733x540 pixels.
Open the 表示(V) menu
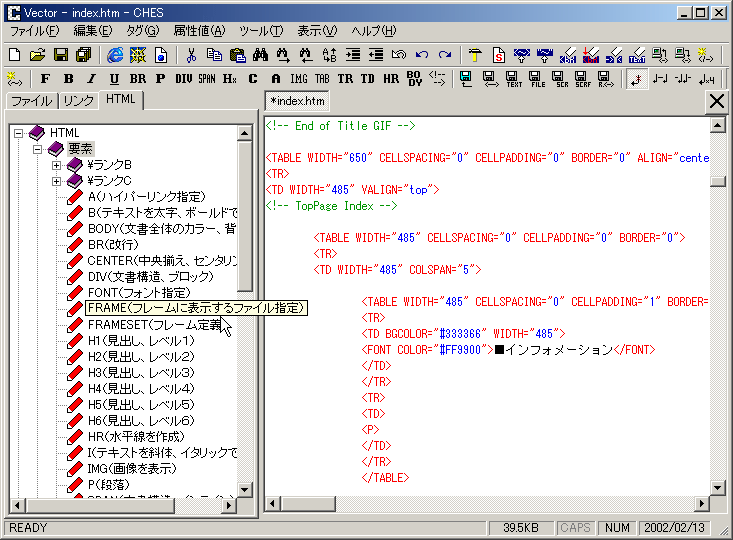click(317, 31)
